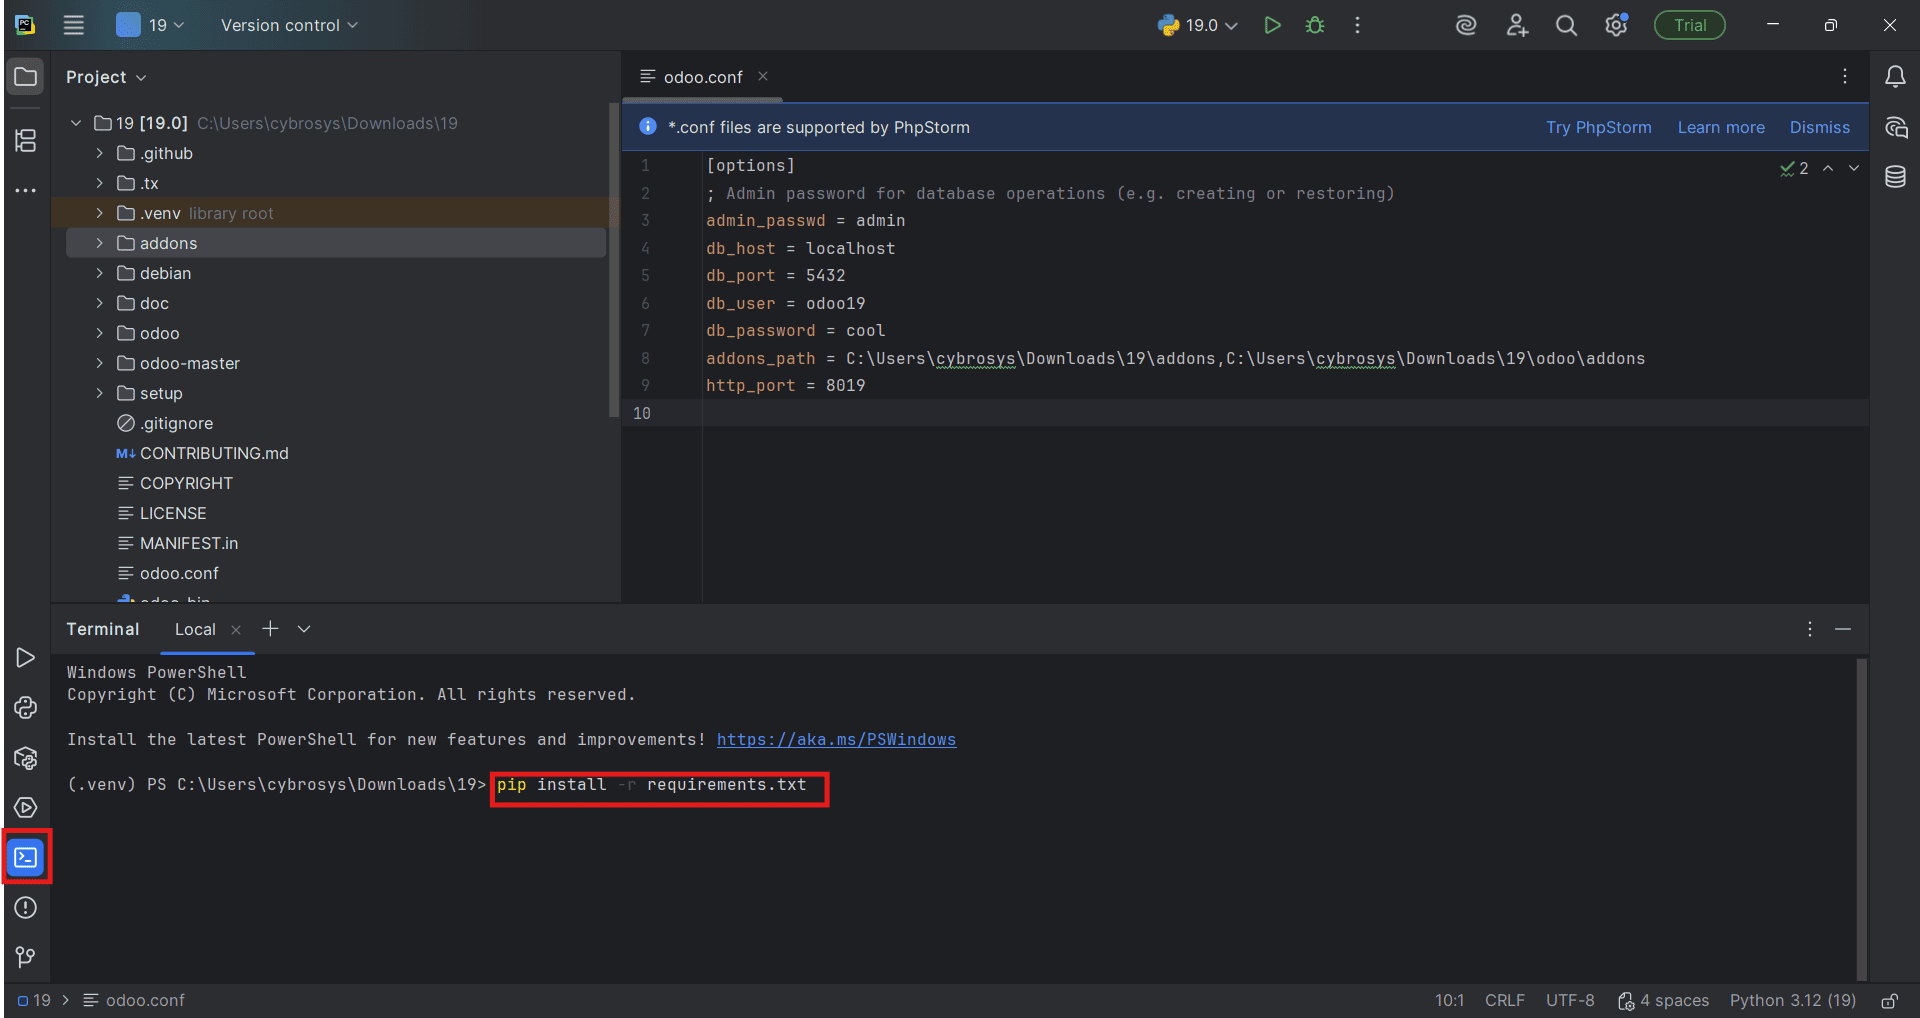The height and width of the screenshot is (1018, 1920).
Task: Open the main hamburger menu
Action: pyautogui.click(x=74, y=25)
